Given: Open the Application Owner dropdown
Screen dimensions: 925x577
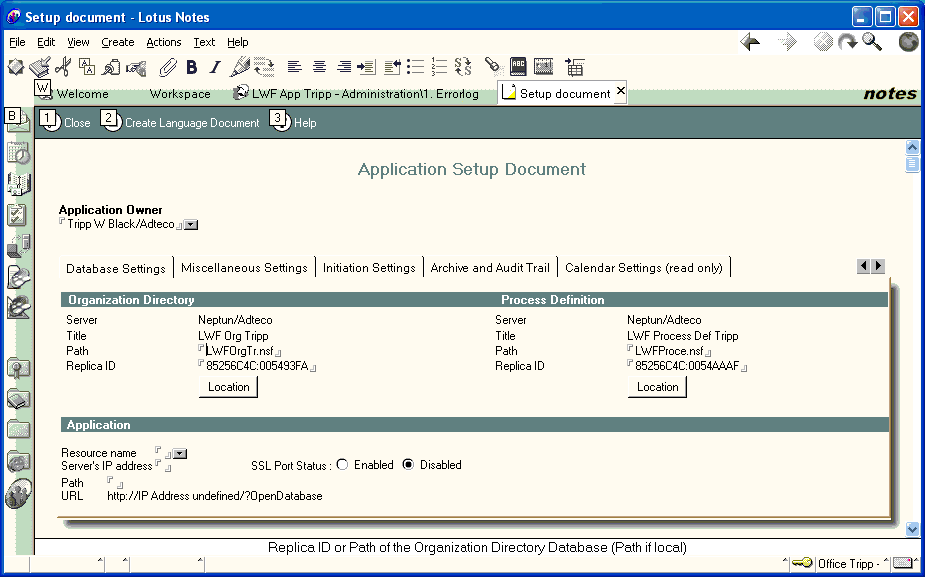Looking at the screenshot, I should (x=191, y=225).
